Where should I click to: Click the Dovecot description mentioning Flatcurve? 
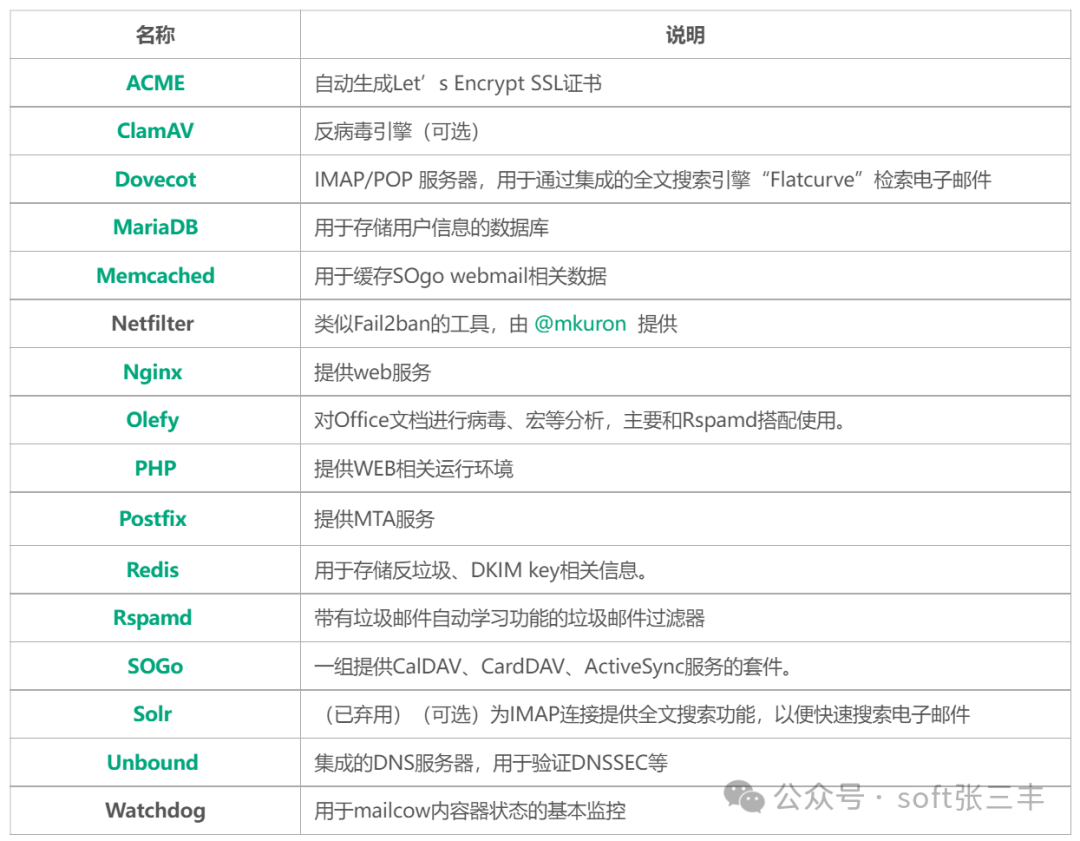(652, 180)
